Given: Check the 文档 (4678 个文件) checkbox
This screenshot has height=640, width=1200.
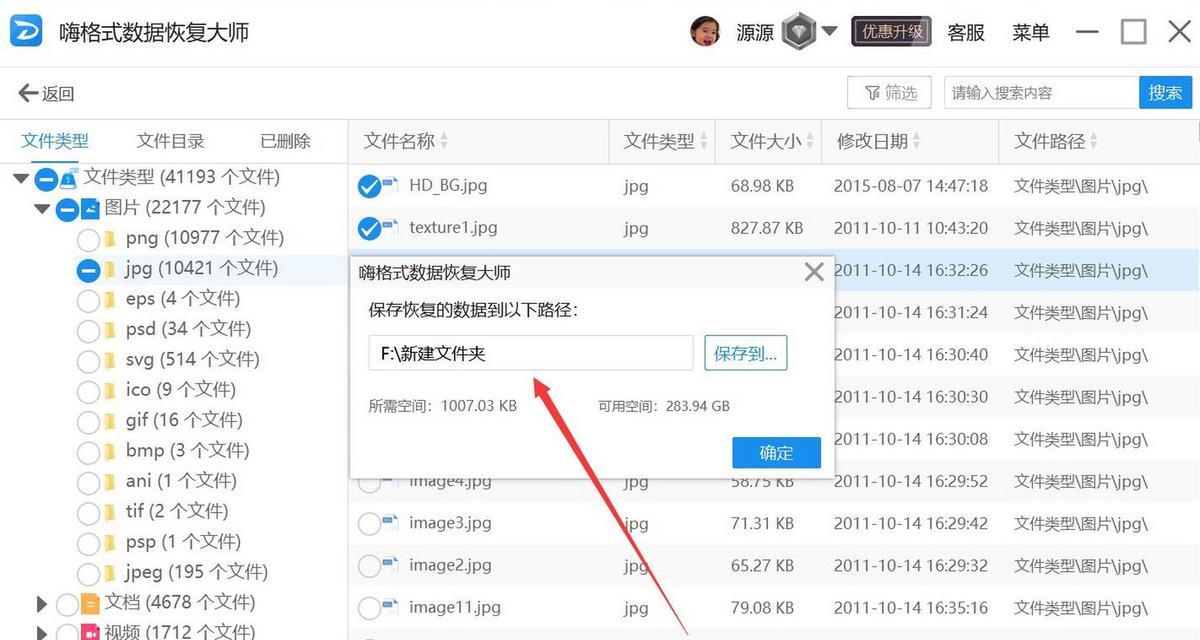Looking at the screenshot, I should (67, 604).
